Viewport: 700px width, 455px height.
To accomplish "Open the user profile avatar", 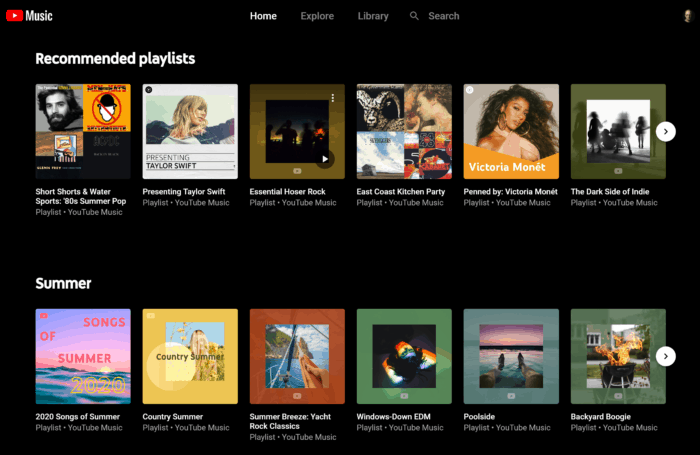I will pyautogui.click(x=687, y=16).
